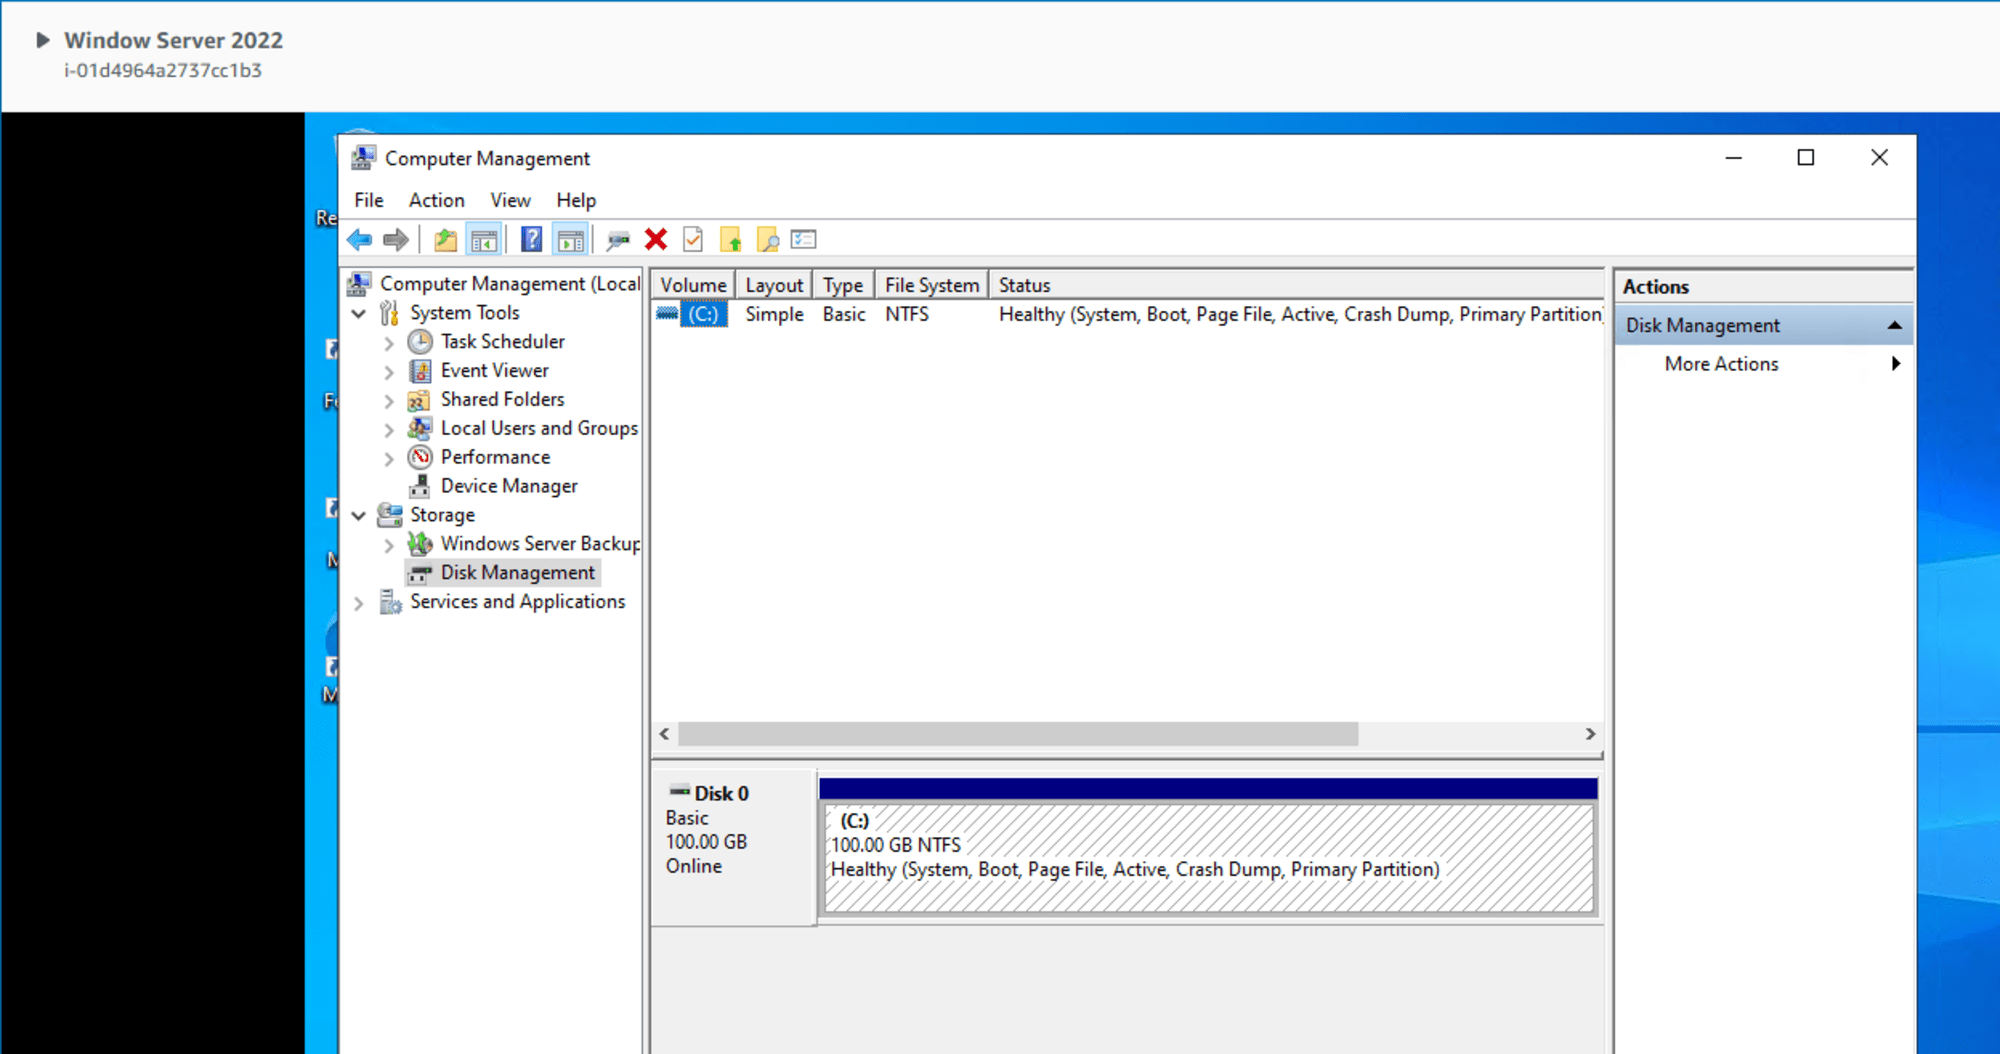2000x1054 pixels.
Task: Expand the Shared Folders node
Action: (389, 401)
